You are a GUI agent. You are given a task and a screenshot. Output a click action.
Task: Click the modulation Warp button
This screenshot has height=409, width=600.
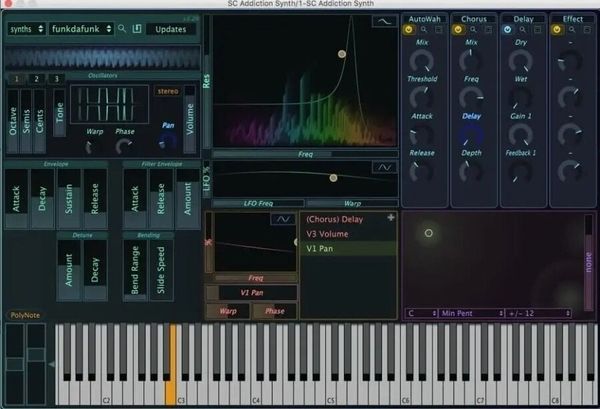tap(228, 311)
